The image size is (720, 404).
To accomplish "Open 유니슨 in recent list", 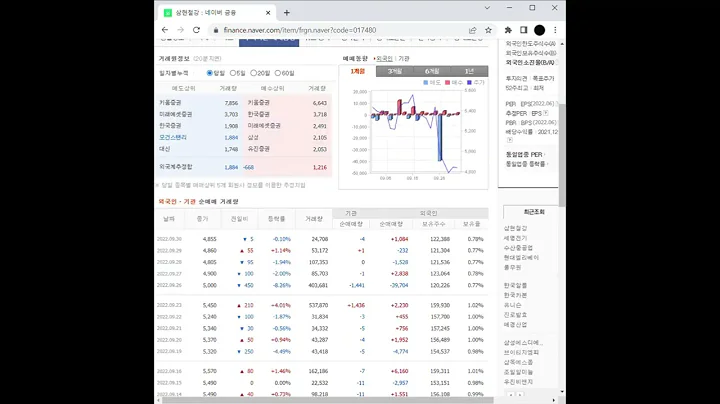I will 512,305.
